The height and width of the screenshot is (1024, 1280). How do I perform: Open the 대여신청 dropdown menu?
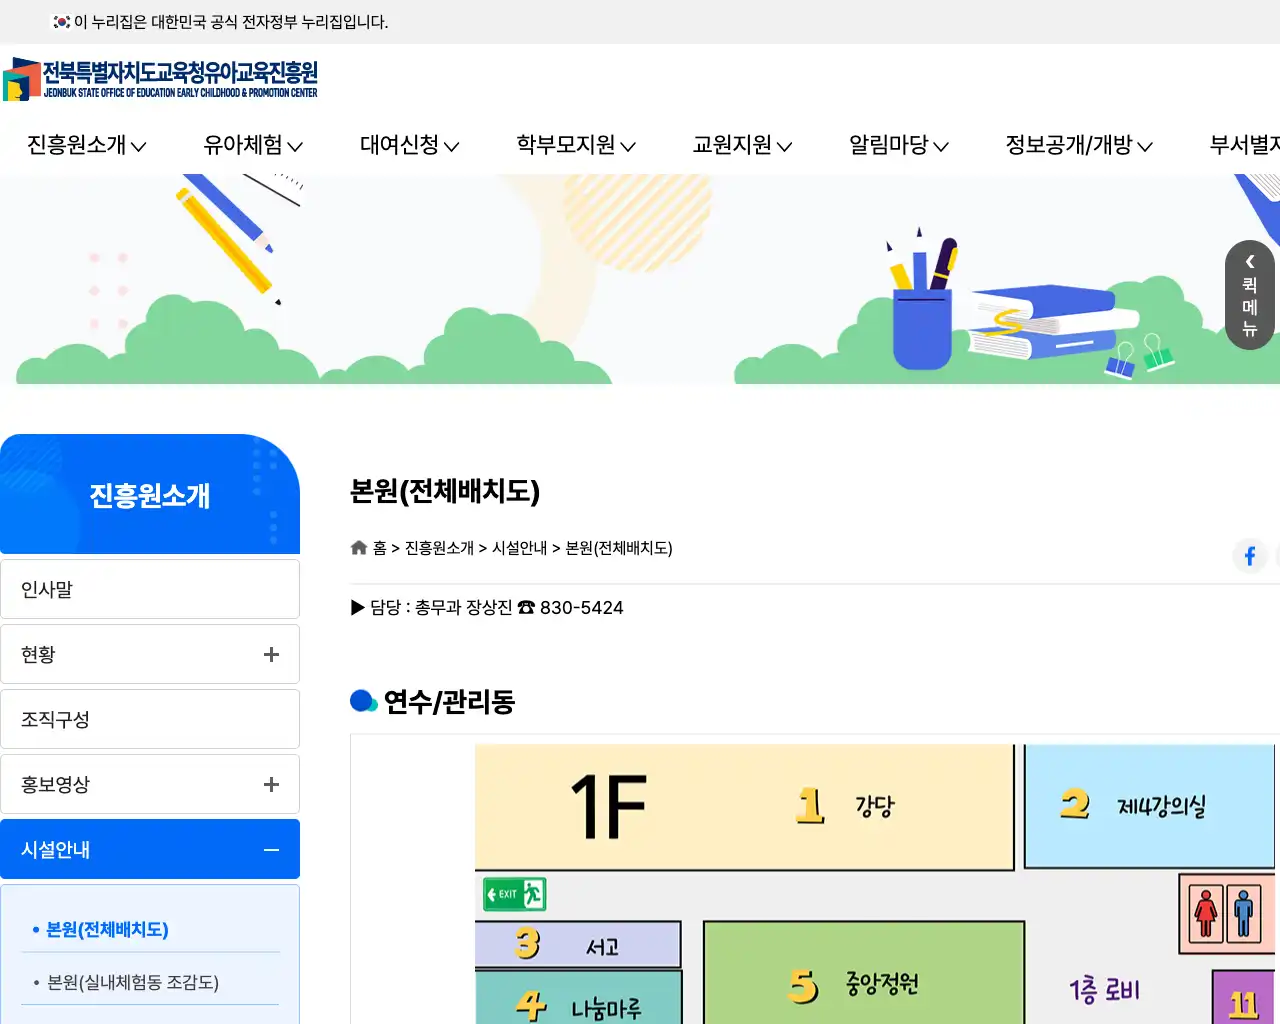tap(408, 145)
